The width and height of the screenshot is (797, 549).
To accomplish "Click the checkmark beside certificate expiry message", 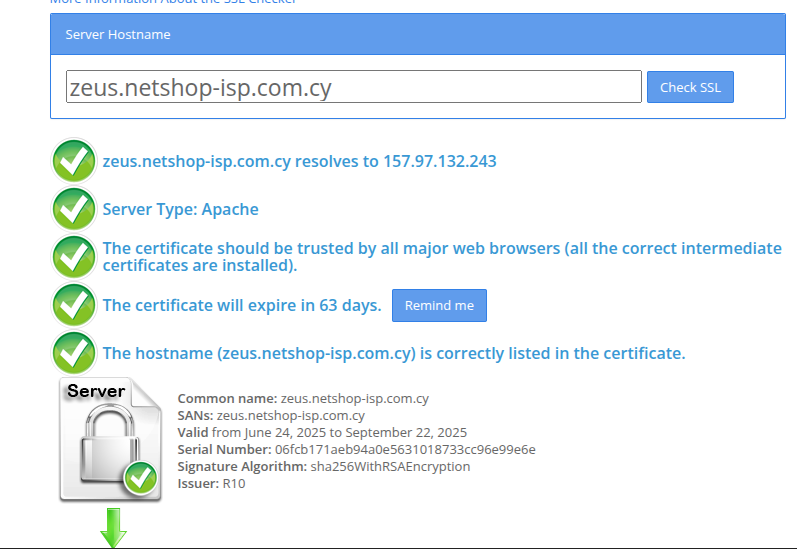I will coord(74,305).
